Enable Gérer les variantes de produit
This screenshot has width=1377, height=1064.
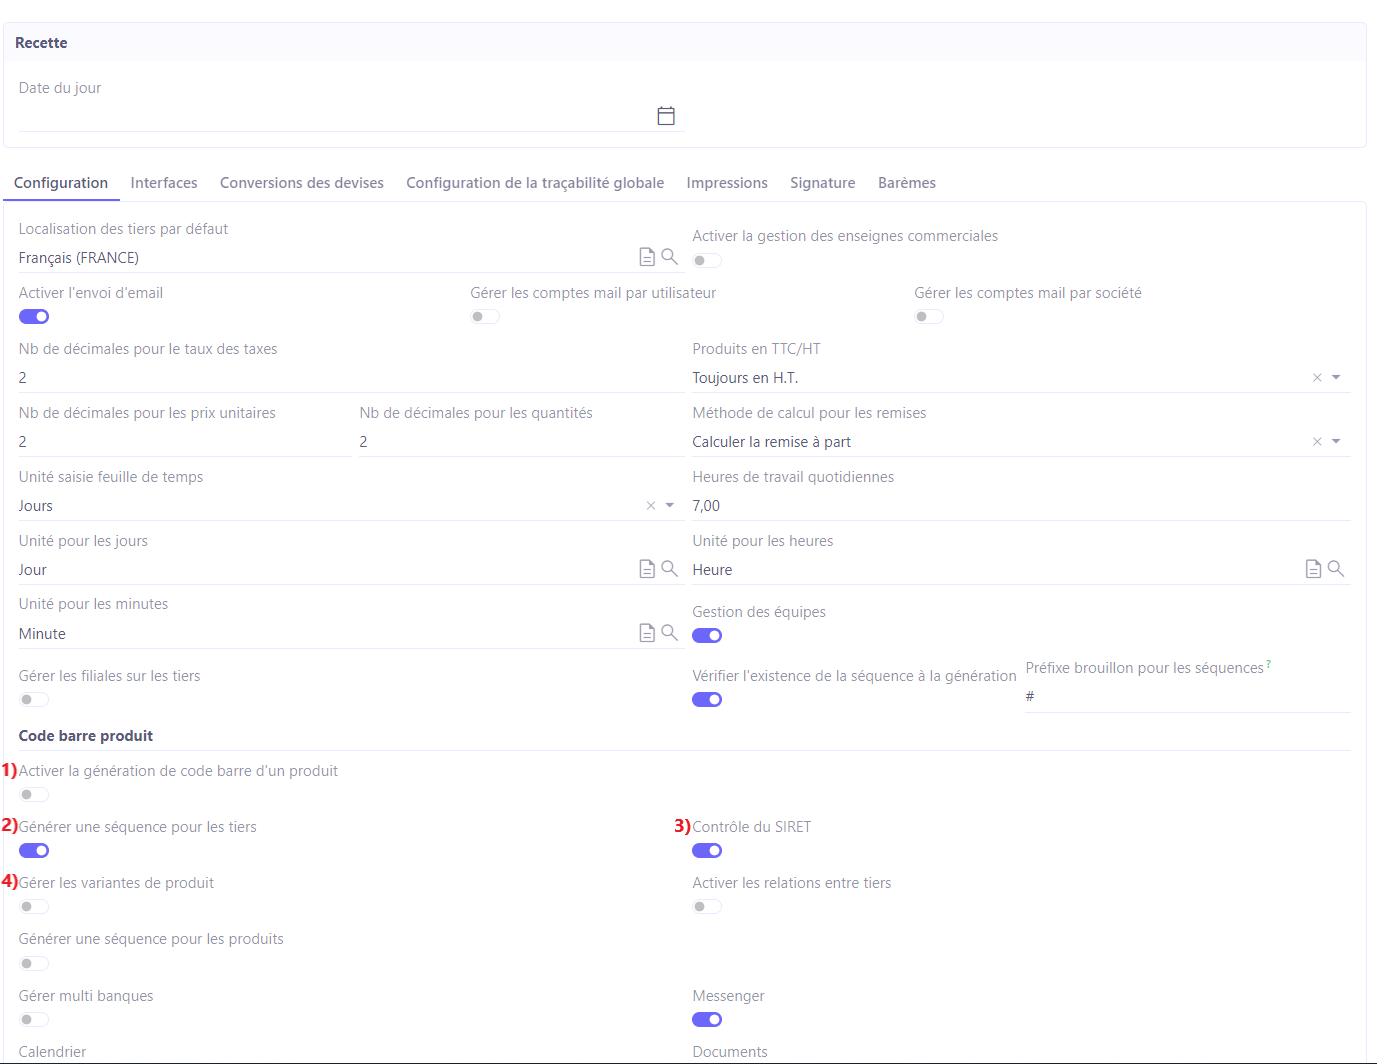point(34,907)
